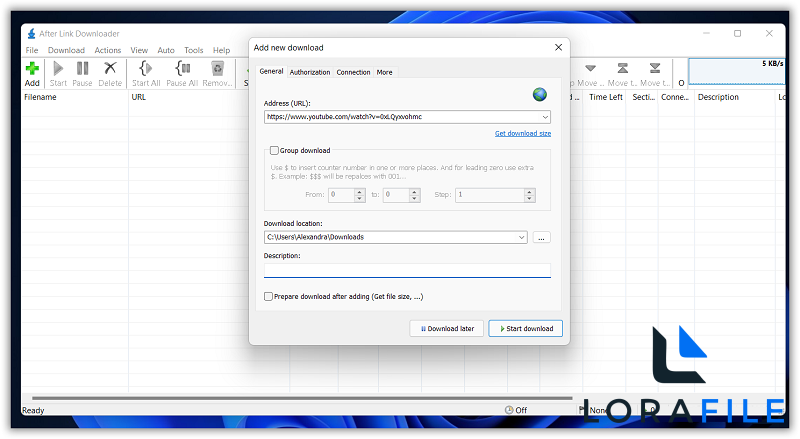800x439 pixels.
Task: Increase the Step counter value
Action: pos(530,192)
